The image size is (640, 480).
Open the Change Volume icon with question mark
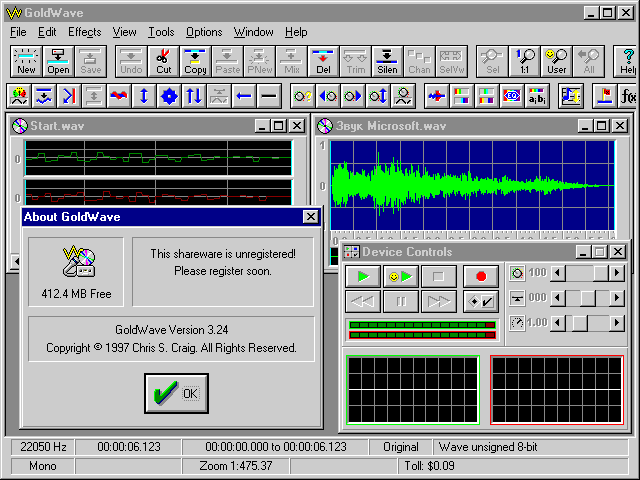click(x=303, y=96)
